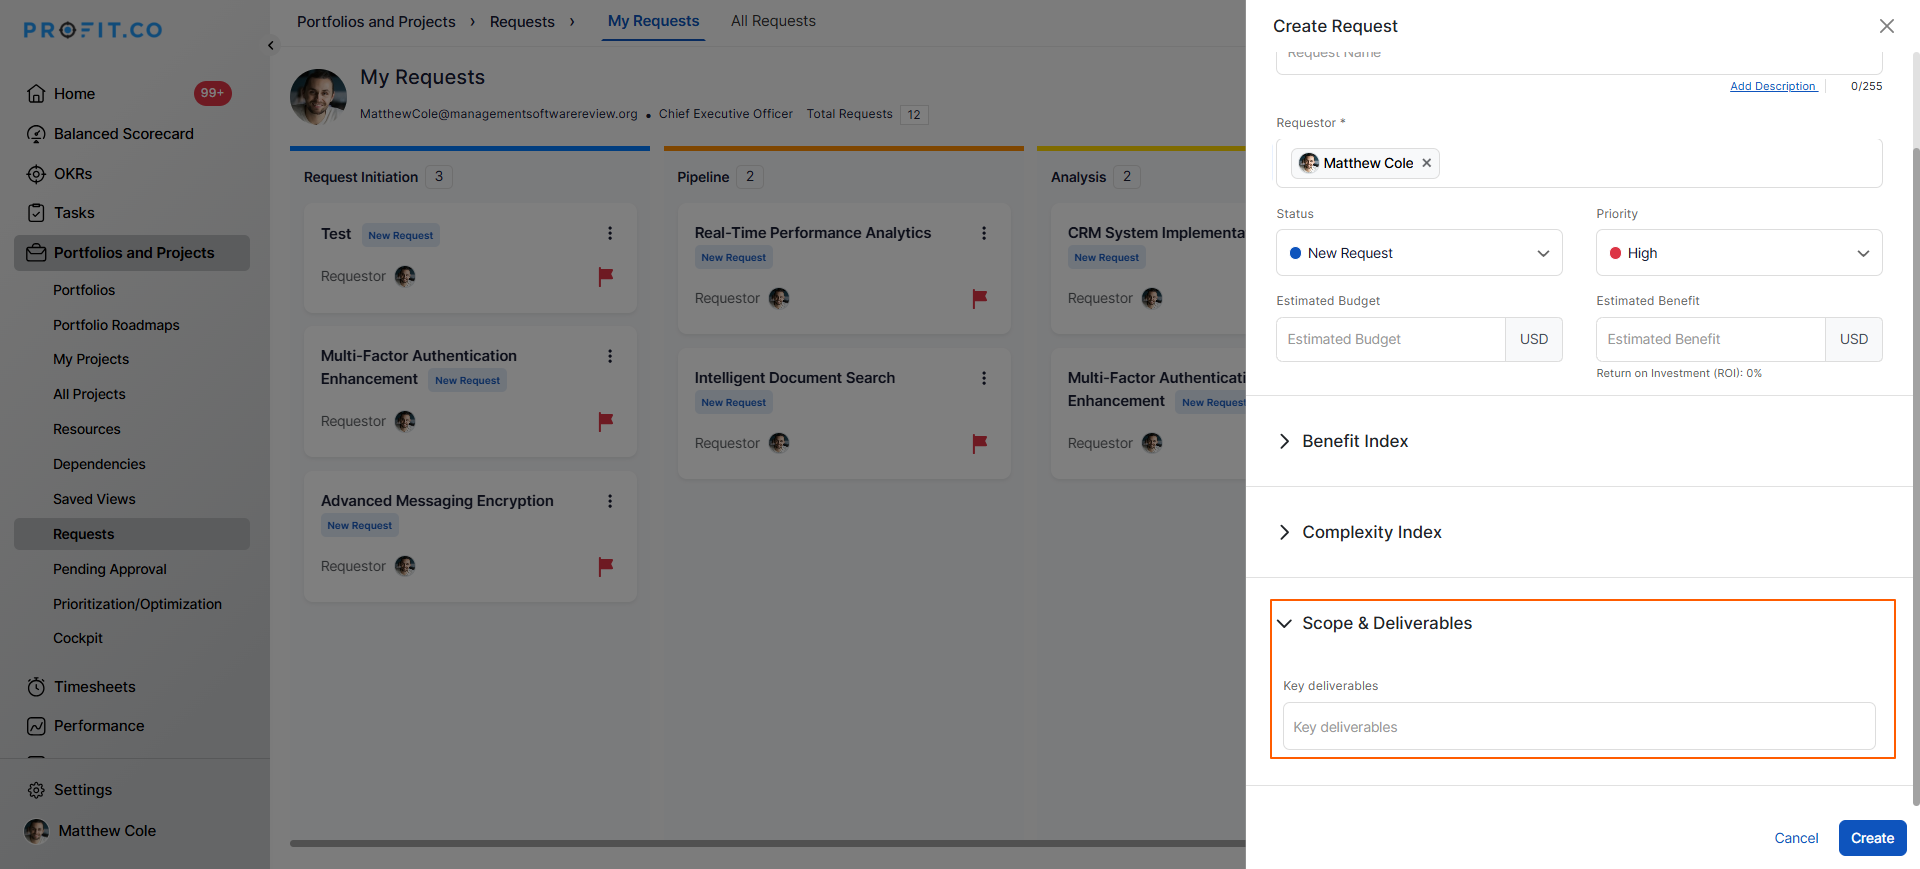Open three-dot menu on Test card

(x=610, y=233)
